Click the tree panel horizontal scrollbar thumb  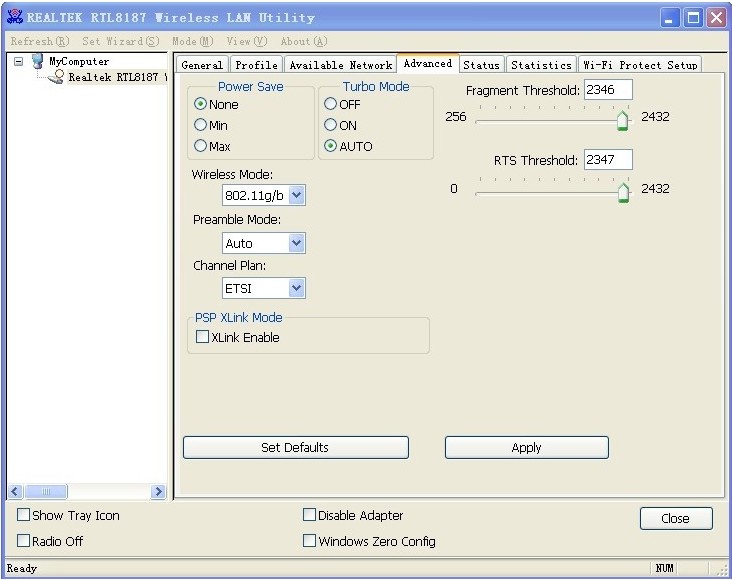tap(46, 491)
